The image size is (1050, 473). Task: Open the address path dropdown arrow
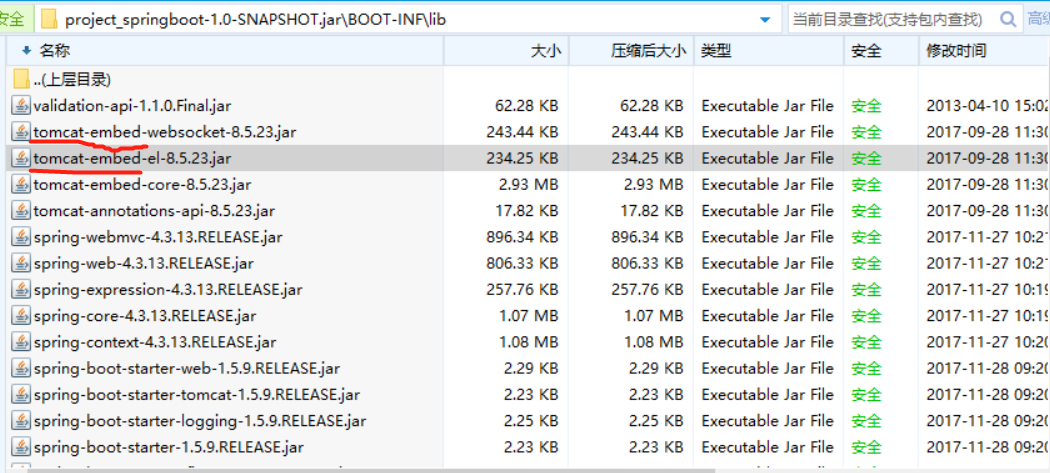point(765,20)
